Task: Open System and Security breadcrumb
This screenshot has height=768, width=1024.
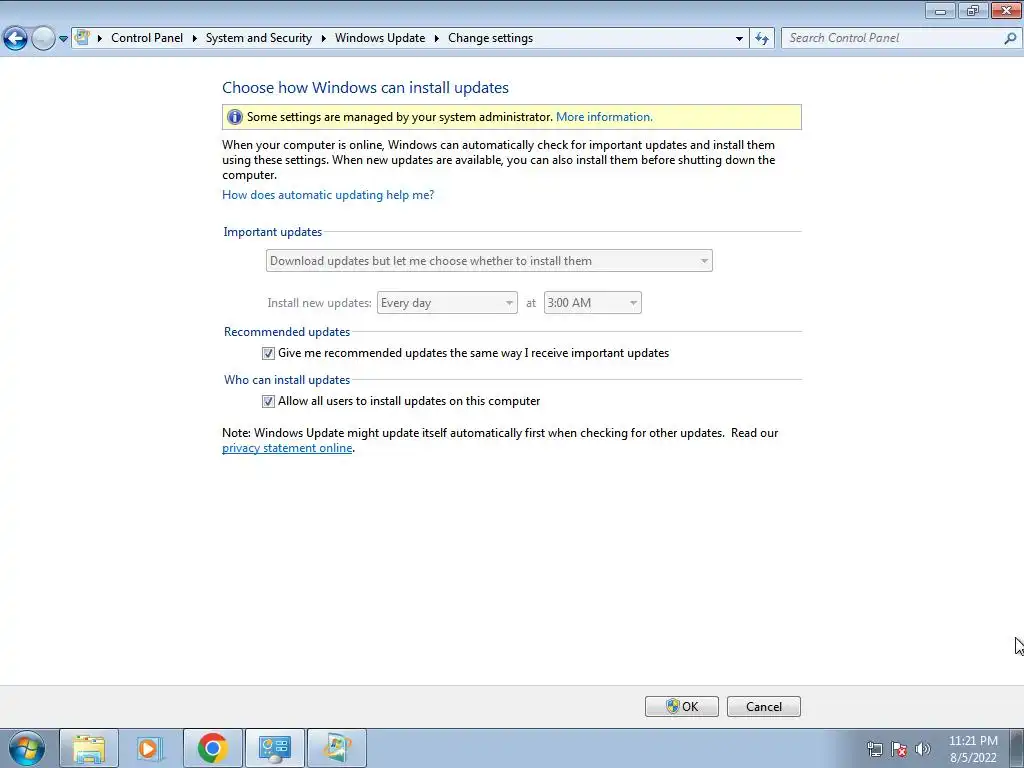Action: pyautogui.click(x=259, y=38)
